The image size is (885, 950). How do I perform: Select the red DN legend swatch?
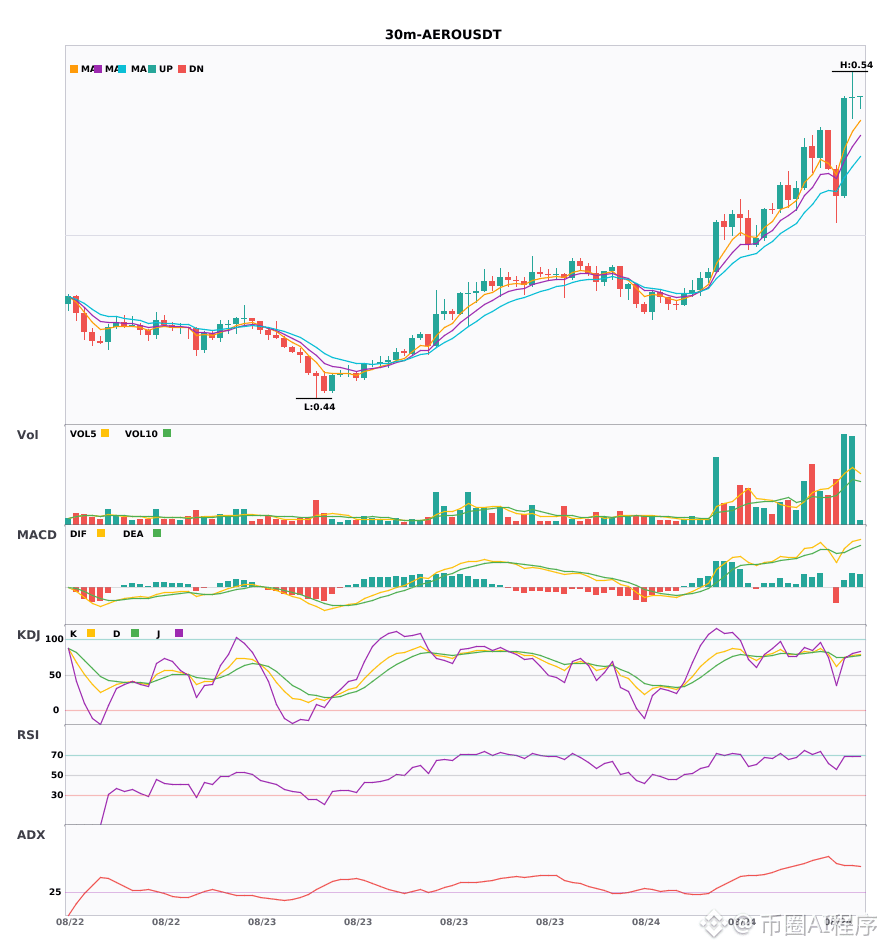click(x=182, y=69)
